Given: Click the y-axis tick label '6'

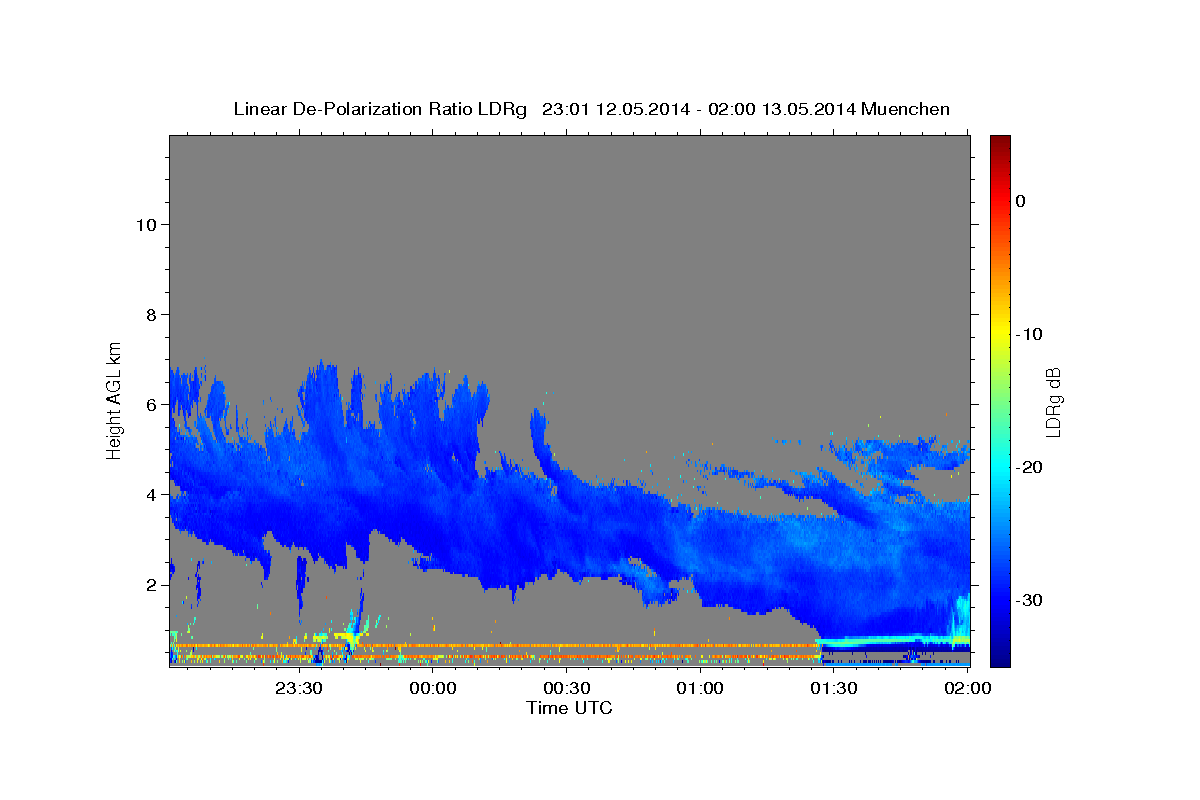Looking at the screenshot, I should (151, 404).
